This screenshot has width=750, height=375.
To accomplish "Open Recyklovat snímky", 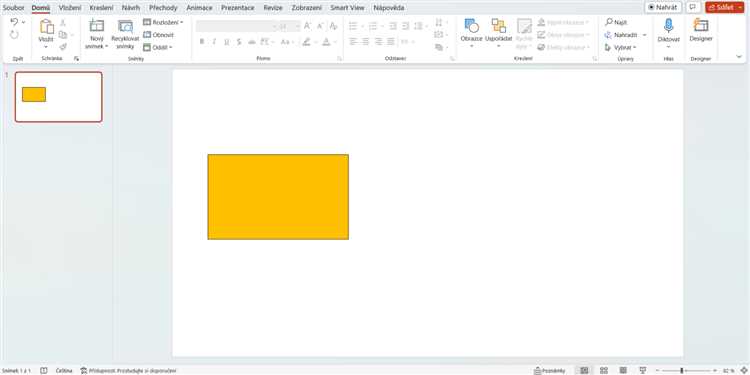I will 125,34.
